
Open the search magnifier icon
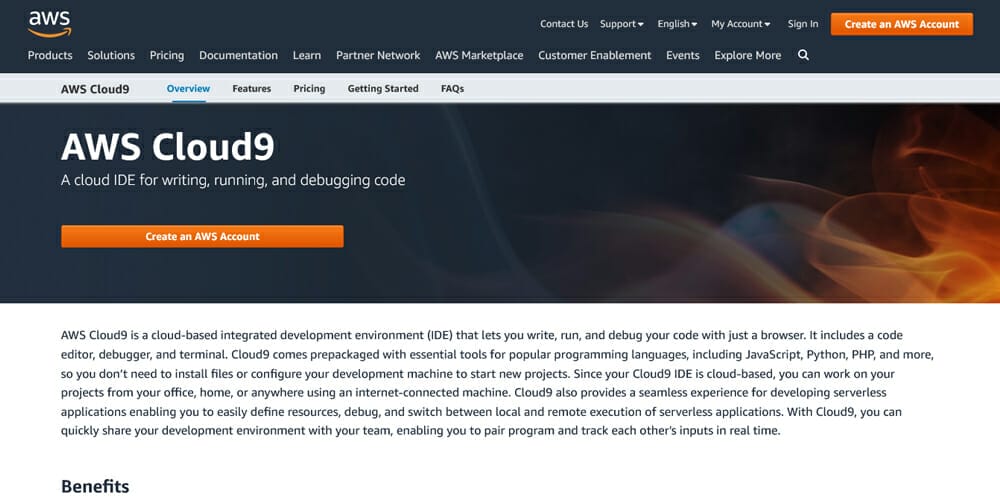[x=803, y=55]
